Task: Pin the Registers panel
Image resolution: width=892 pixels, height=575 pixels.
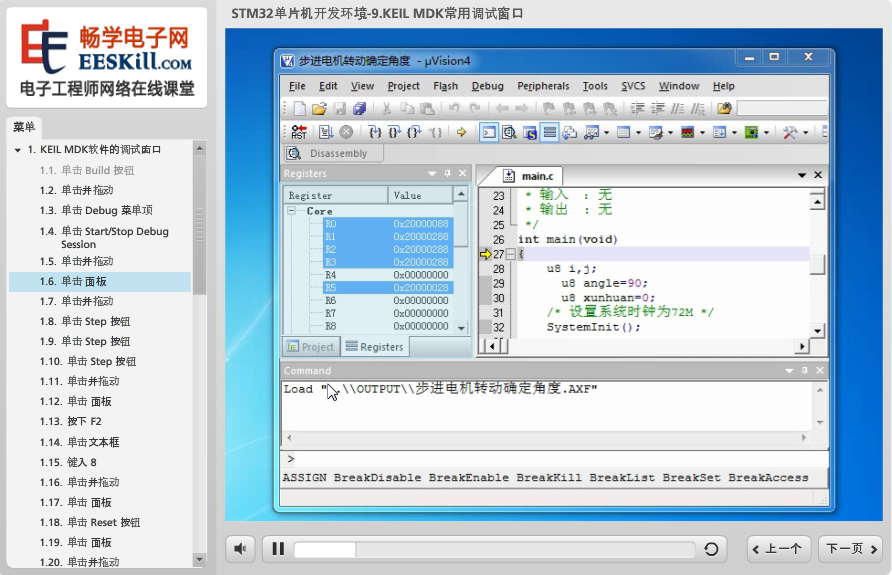Action: pos(448,173)
